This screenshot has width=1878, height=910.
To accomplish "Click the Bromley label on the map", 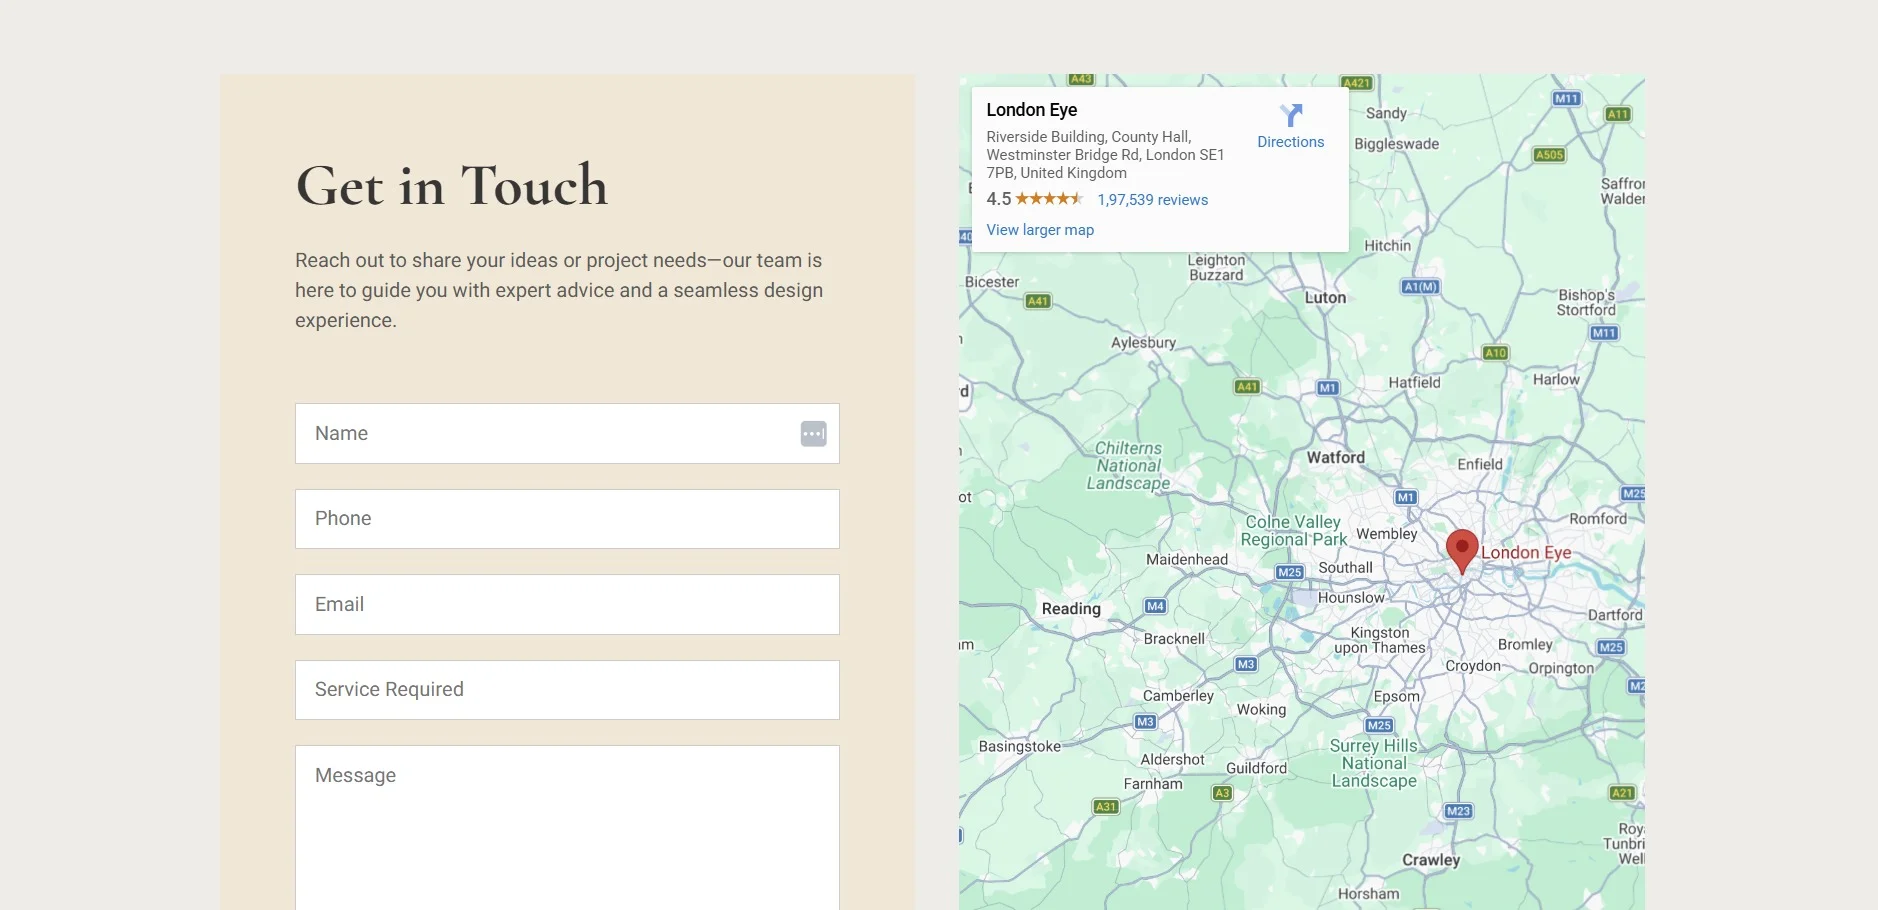I will 1525,645.
